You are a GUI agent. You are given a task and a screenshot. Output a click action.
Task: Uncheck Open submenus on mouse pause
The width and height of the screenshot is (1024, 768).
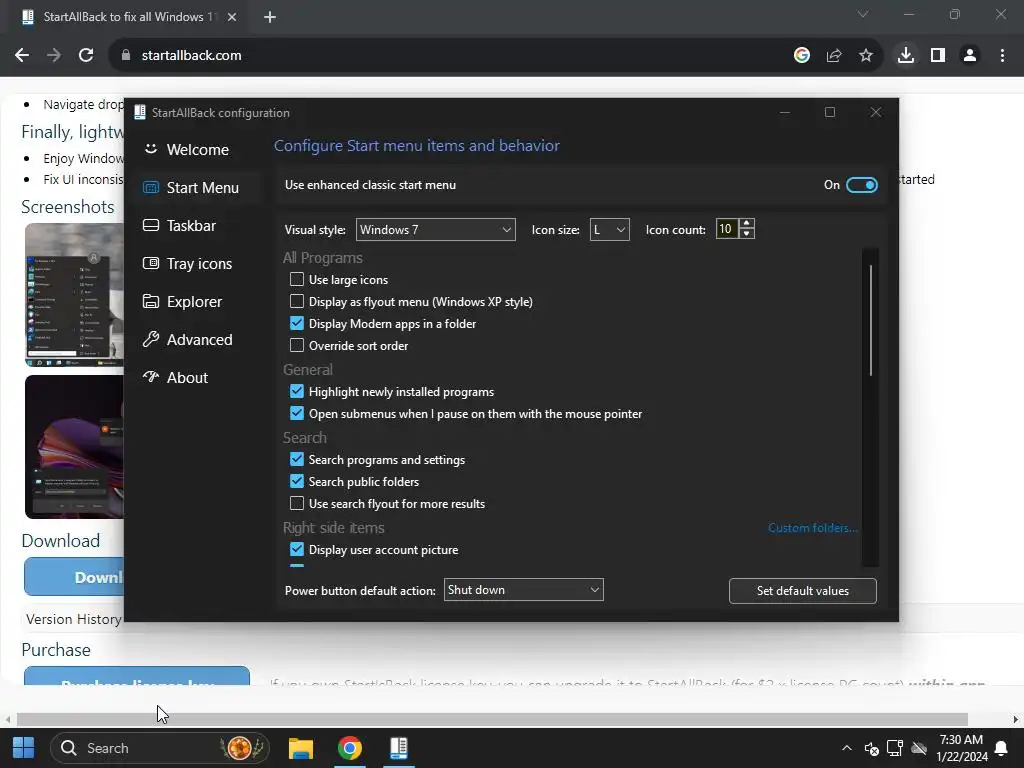(296, 413)
